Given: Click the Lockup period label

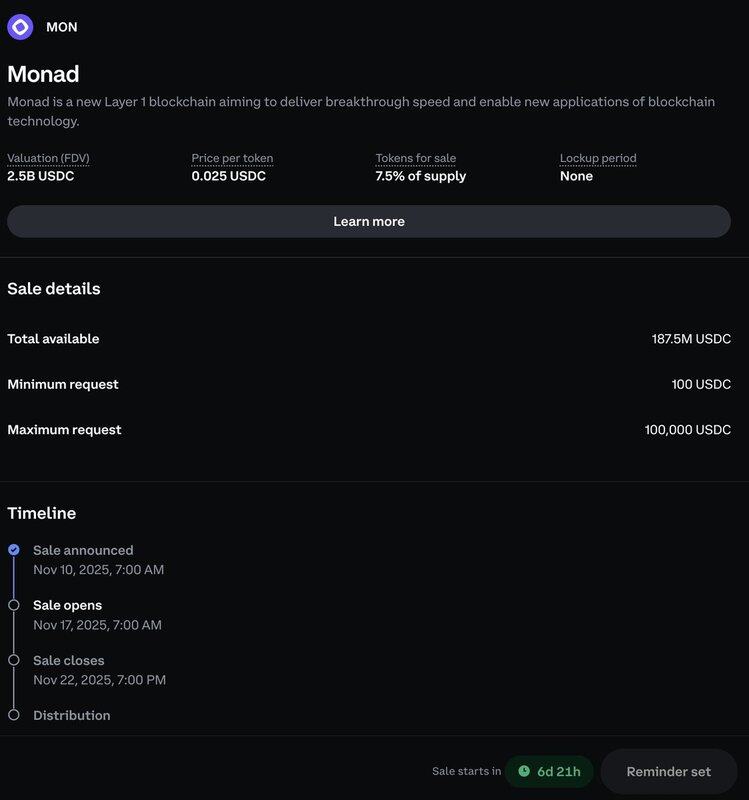Looking at the screenshot, I should [598, 158].
